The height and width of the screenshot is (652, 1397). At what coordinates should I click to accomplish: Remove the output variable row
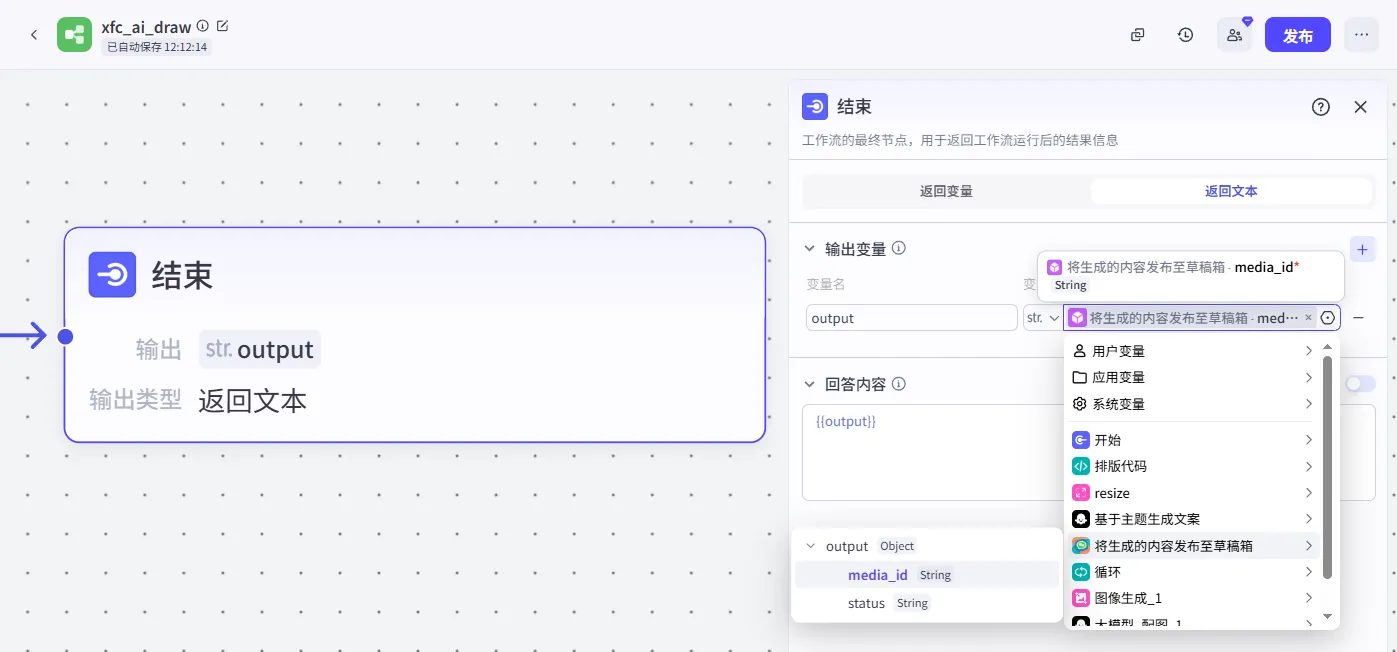pyautogui.click(x=1359, y=318)
